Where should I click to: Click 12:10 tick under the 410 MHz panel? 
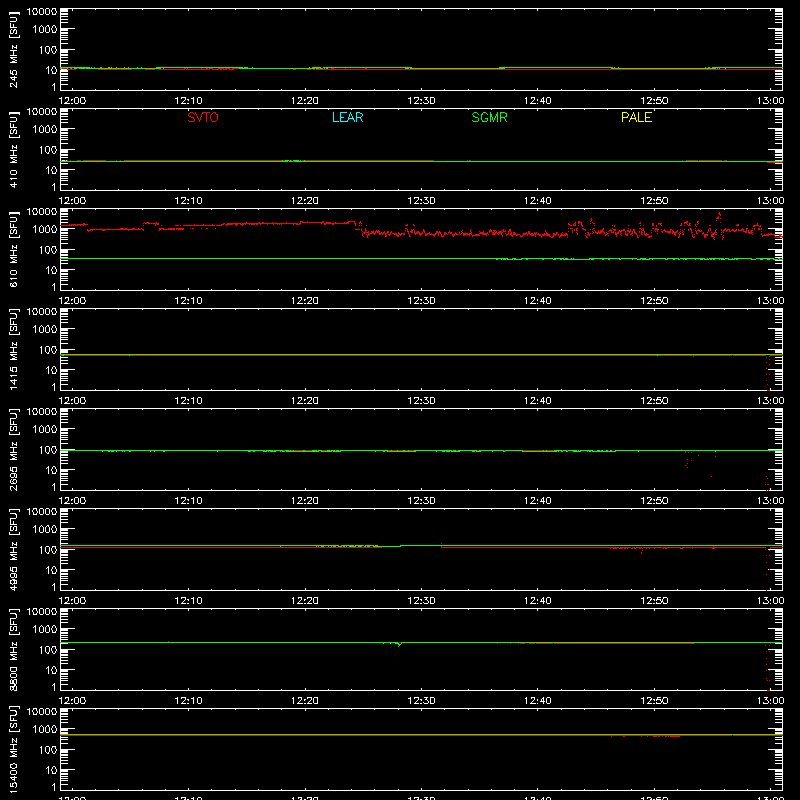pos(189,201)
